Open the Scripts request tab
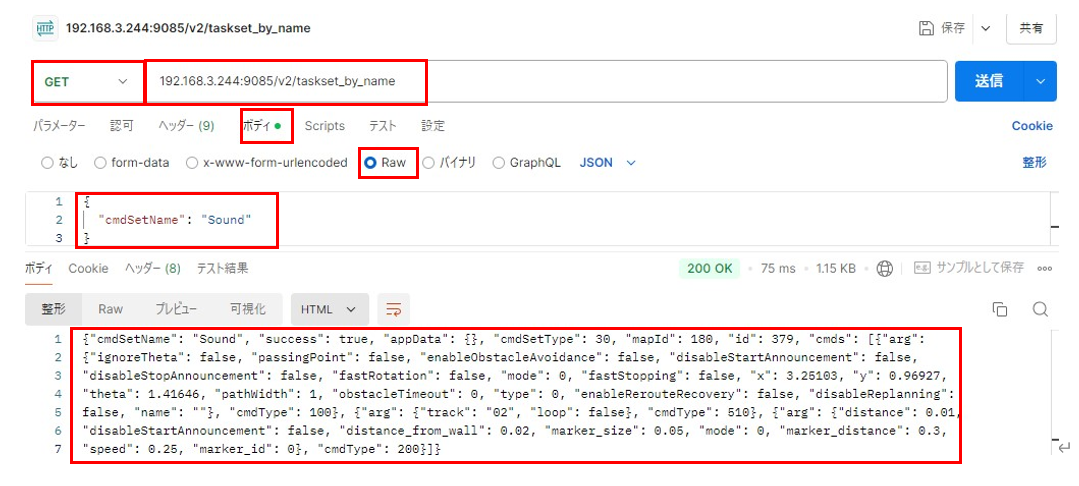The height and width of the screenshot is (486, 1079). [x=324, y=126]
